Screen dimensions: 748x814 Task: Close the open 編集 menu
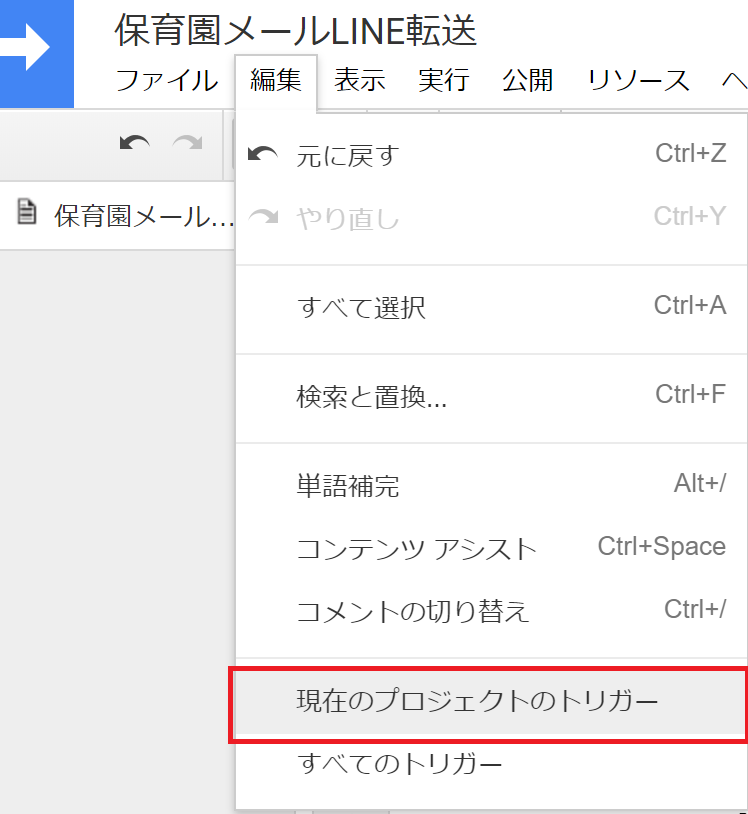tap(276, 81)
